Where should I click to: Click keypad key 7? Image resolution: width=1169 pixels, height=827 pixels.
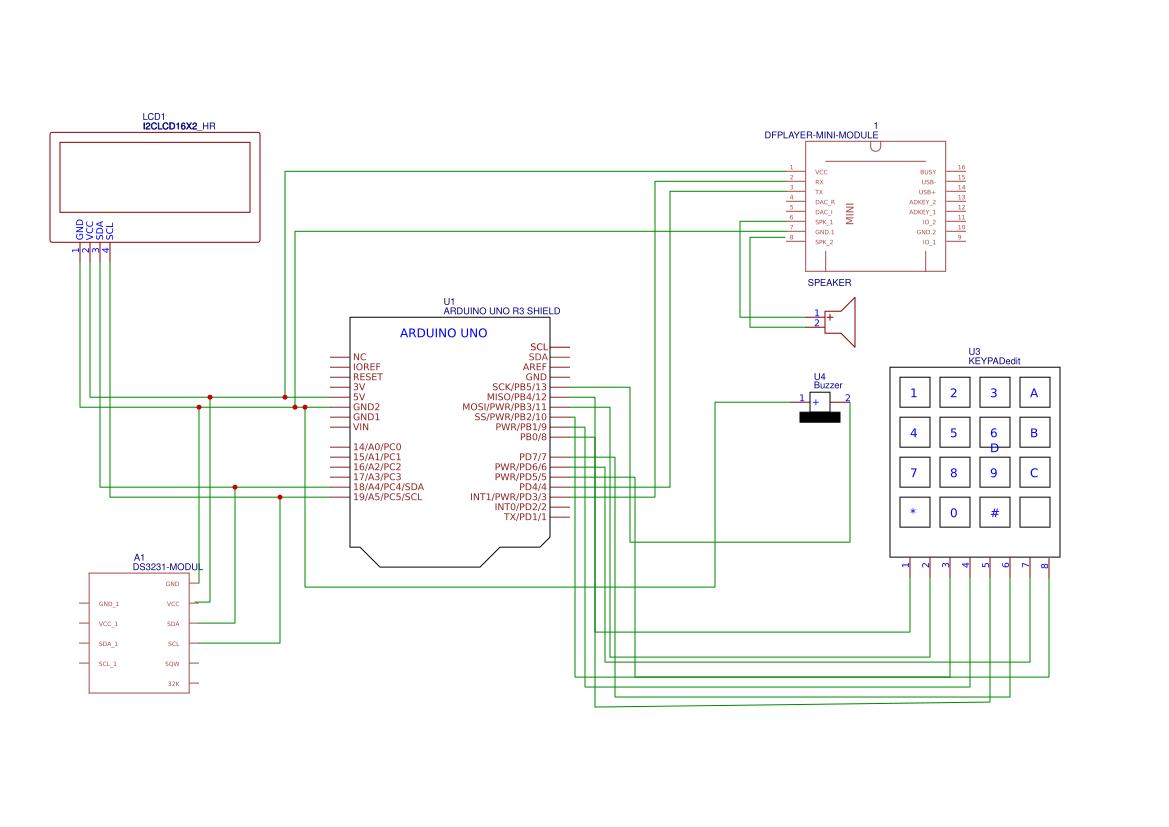pos(914,473)
